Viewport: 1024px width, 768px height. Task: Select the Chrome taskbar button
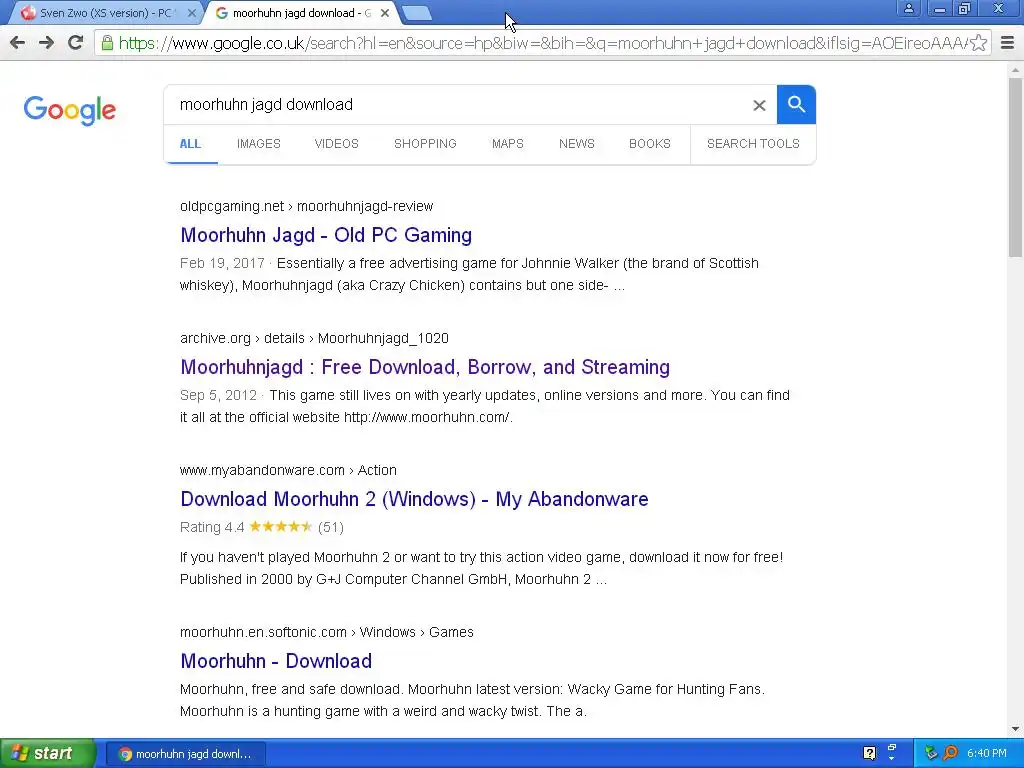[x=185, y=754]
